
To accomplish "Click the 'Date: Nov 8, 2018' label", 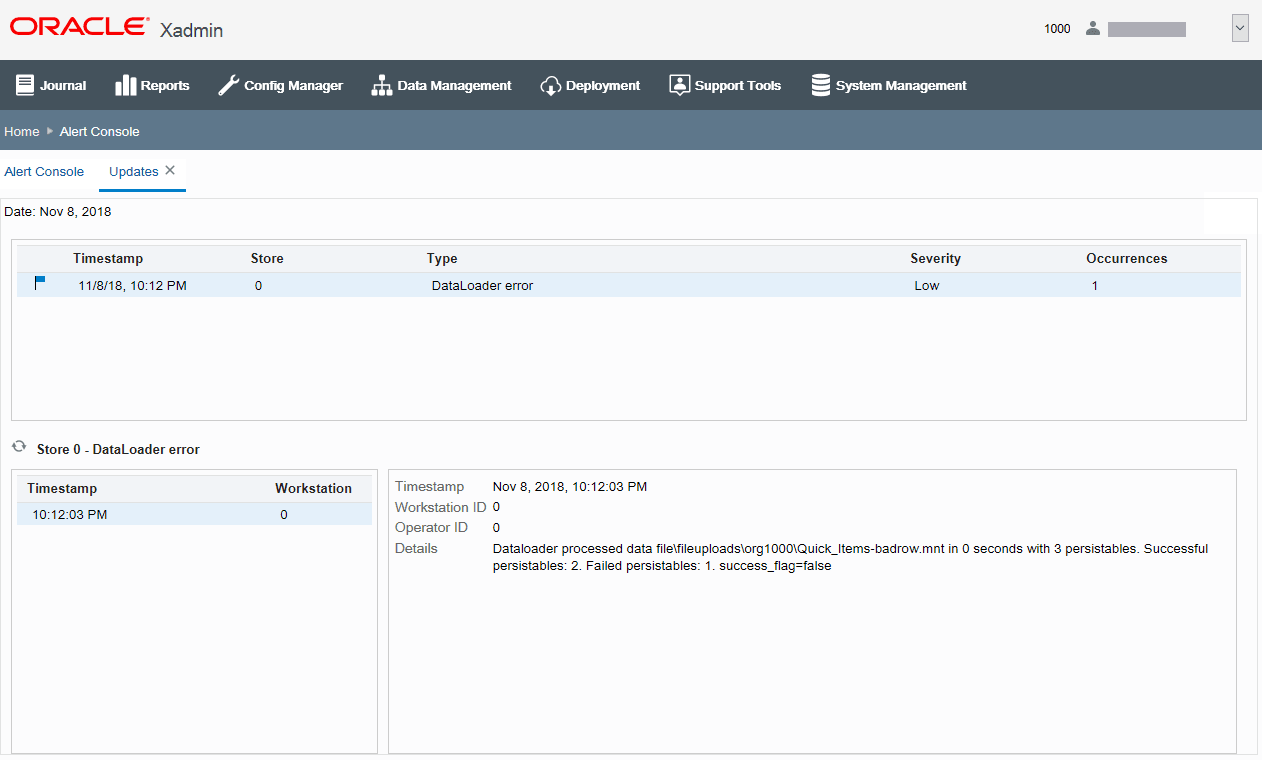I will pyautogui.click(x=58, y=211).
